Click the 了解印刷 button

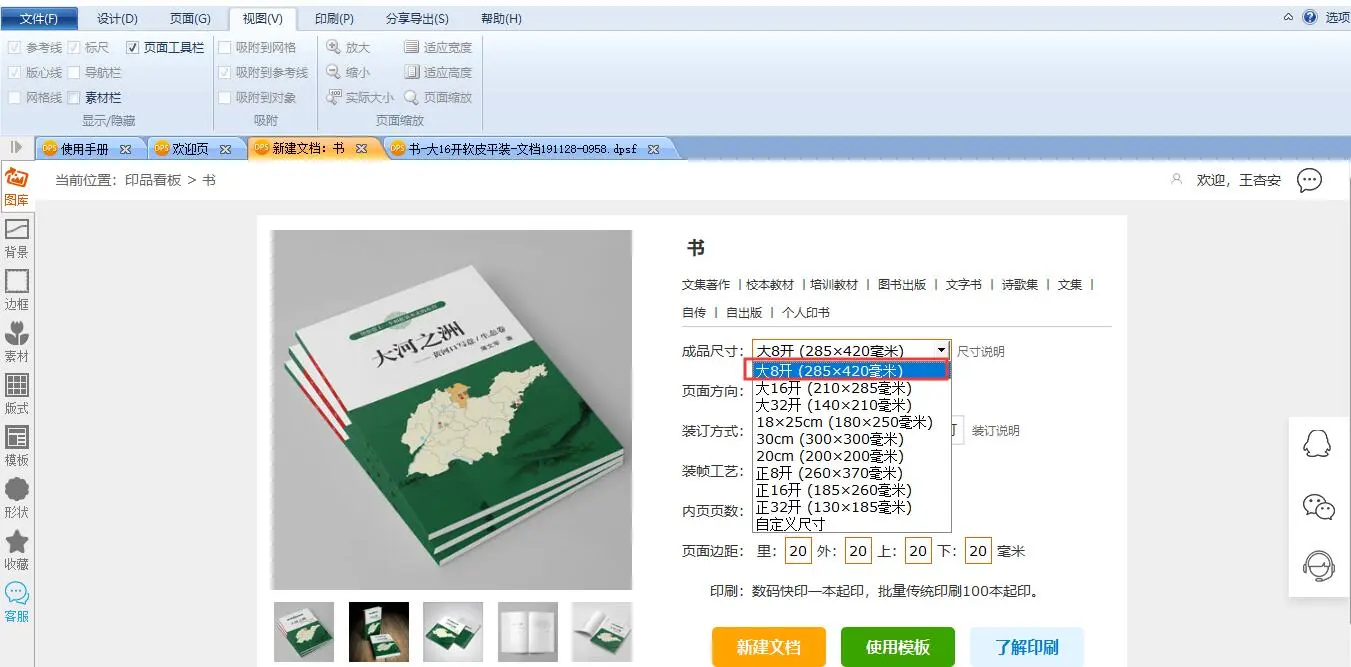1027,647
